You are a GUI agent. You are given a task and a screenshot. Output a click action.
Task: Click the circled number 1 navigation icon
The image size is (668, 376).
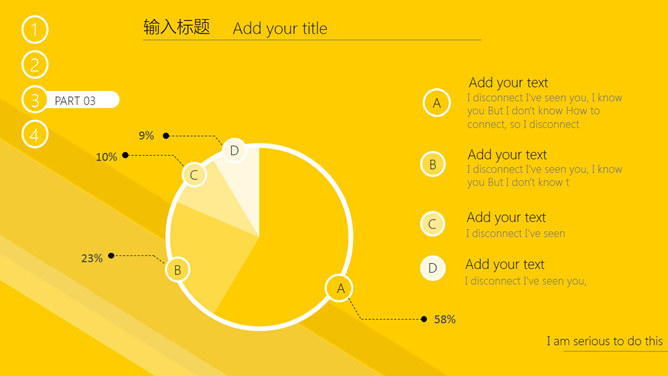pyautogui.click(x=35, y=29)
